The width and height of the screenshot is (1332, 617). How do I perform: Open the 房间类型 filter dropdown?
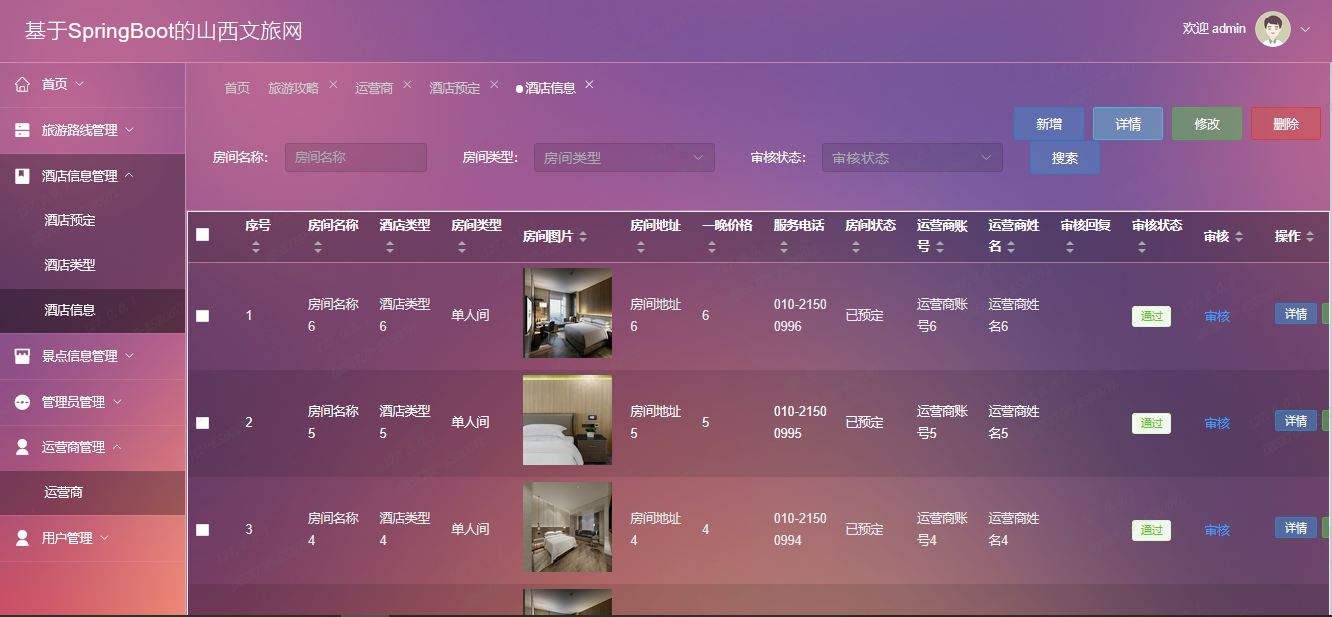[624, 158]
